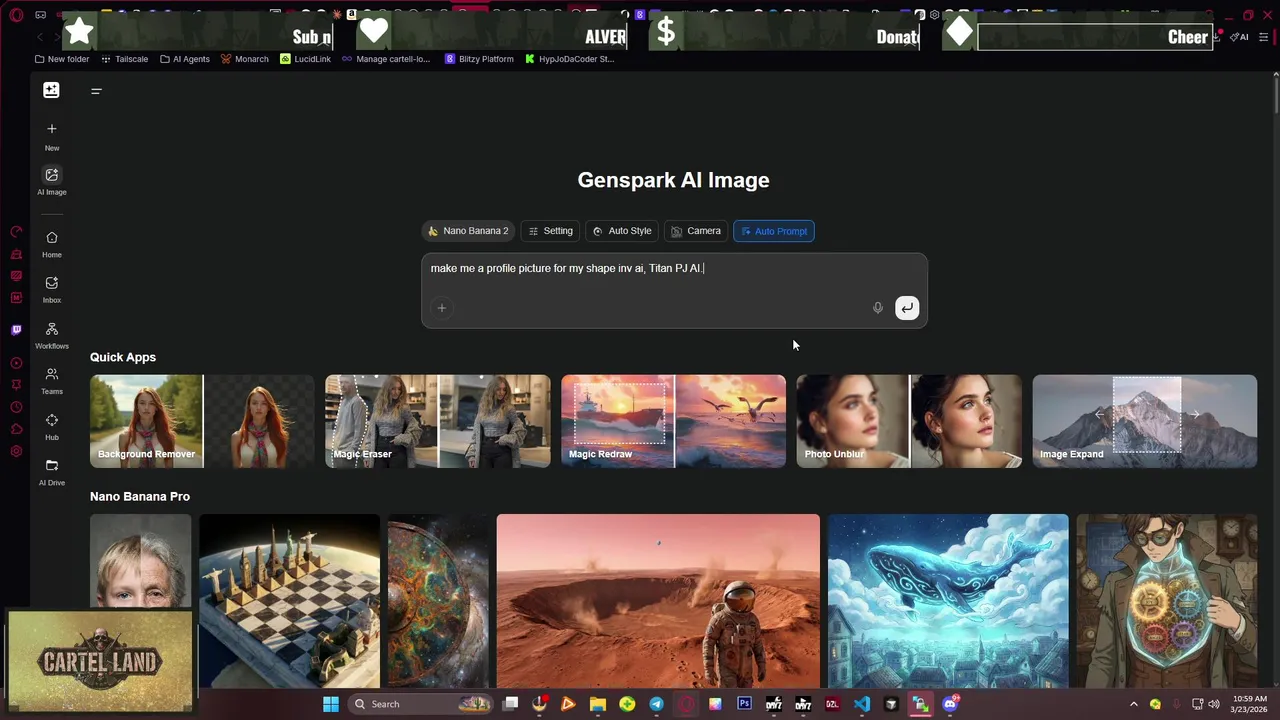Screen dimensions: 1280x720
Task: Click the plus attachment icon in prompt box
Action: (441, 308)
